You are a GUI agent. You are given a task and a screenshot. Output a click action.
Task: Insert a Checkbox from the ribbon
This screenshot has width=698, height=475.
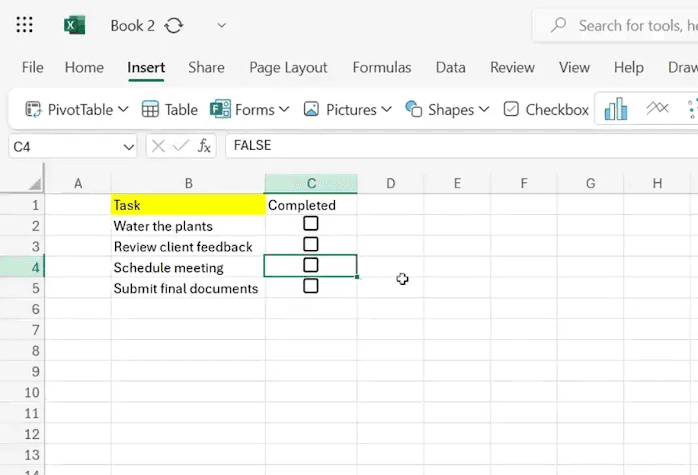[x=546, y=110]
